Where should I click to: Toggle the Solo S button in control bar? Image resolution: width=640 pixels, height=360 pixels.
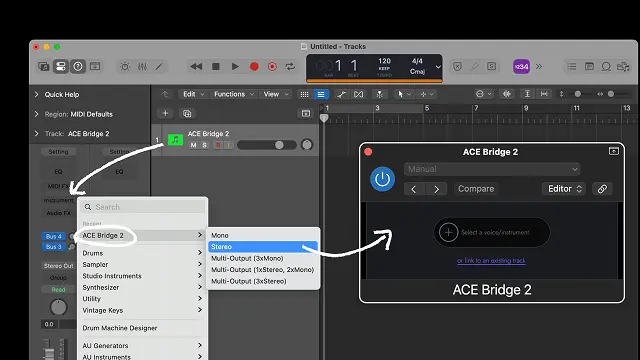point(491,67)
